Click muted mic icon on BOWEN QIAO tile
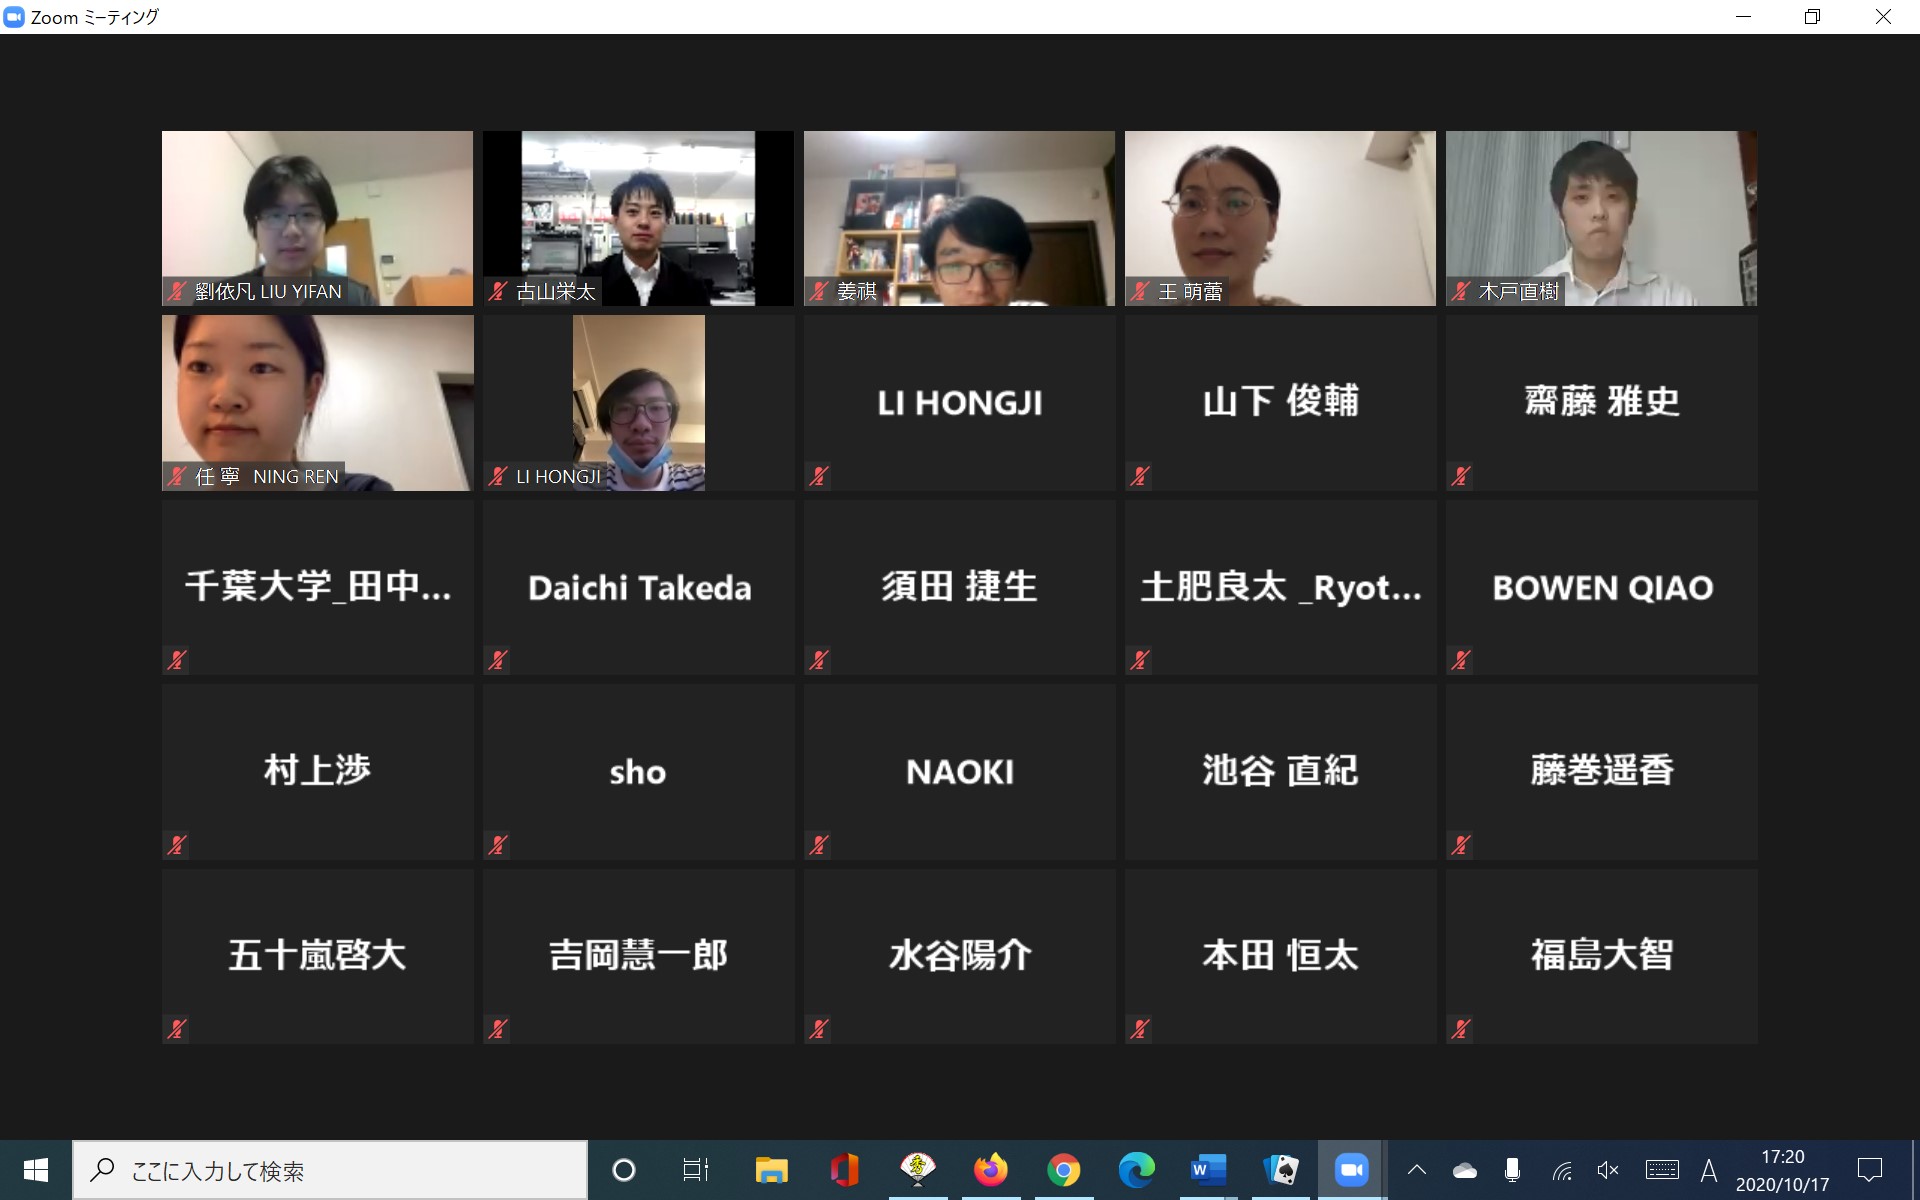This screenshot has width=1920, height=1200. coord(1461,660)
